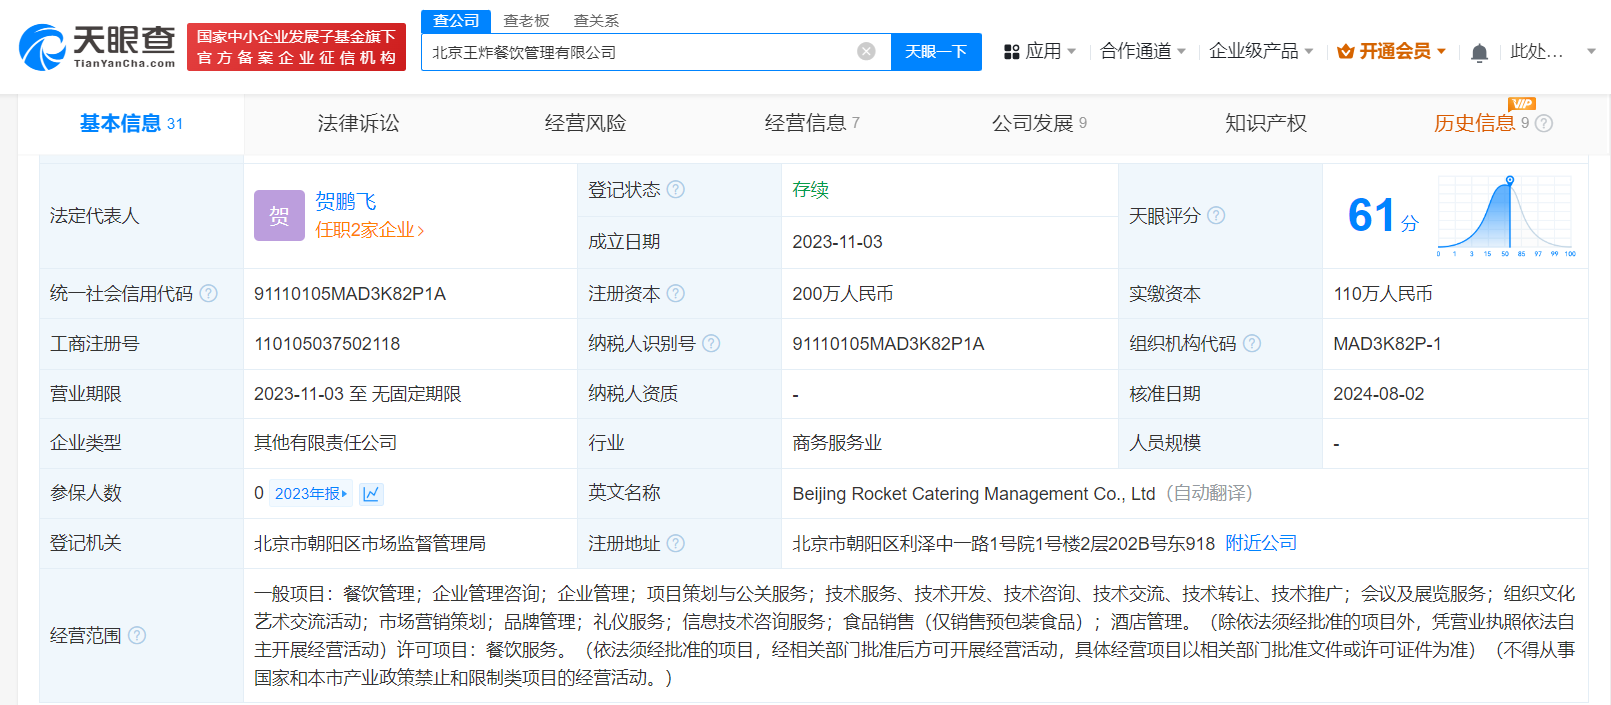
Task: Expand the 应用 dropdown menu
Action: [1040, 51]
